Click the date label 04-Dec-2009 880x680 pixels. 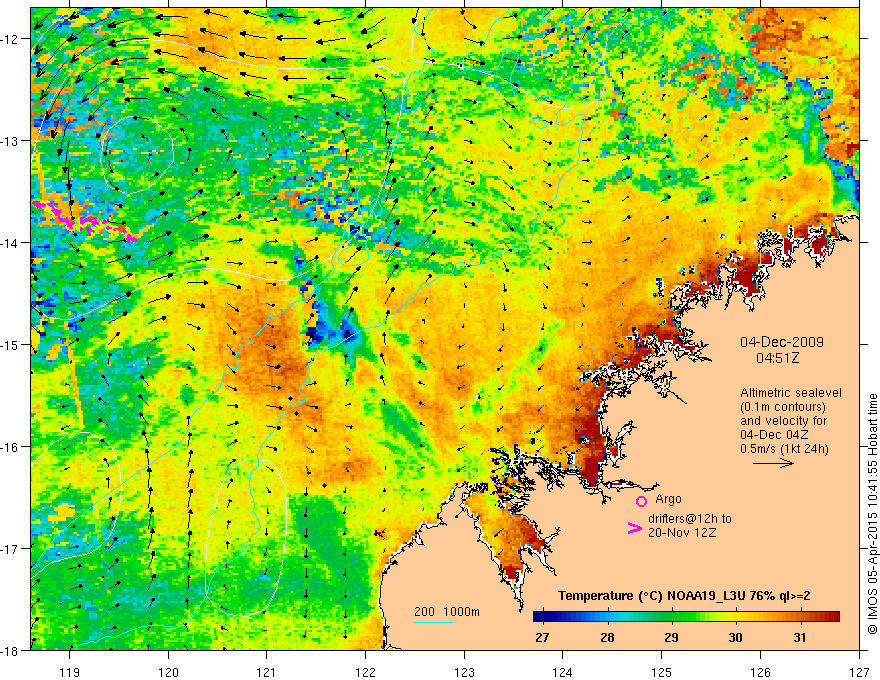click(x=782, y=342)
